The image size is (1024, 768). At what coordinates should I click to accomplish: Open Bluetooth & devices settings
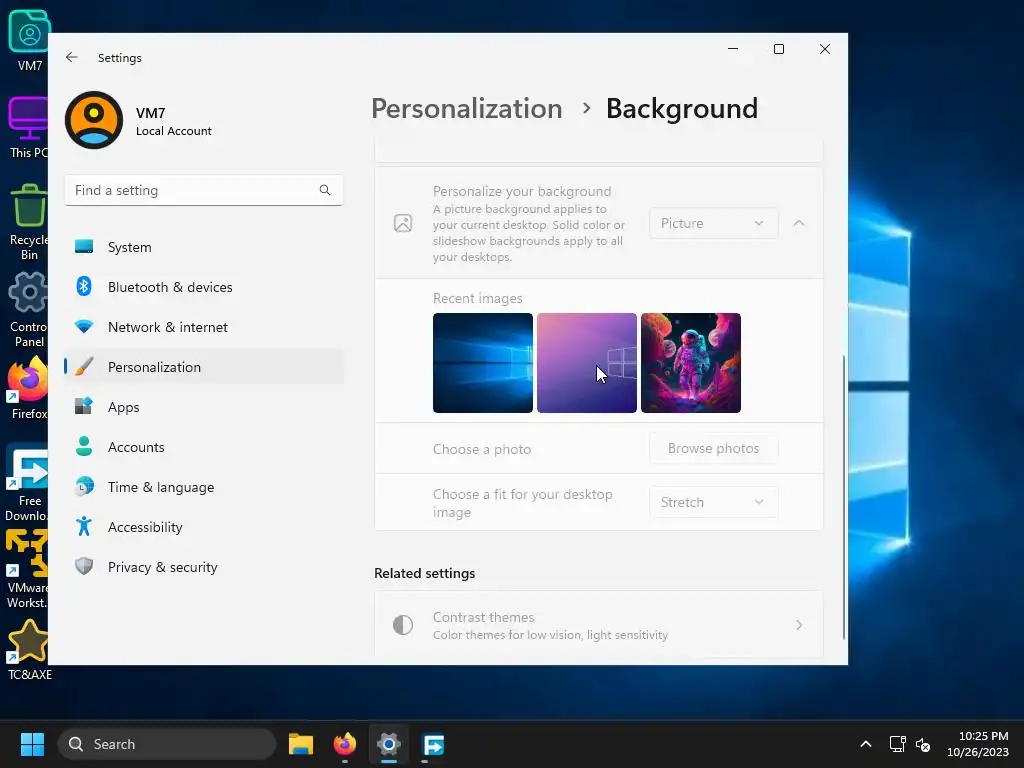pyautogui.click(x=204, y=287)
